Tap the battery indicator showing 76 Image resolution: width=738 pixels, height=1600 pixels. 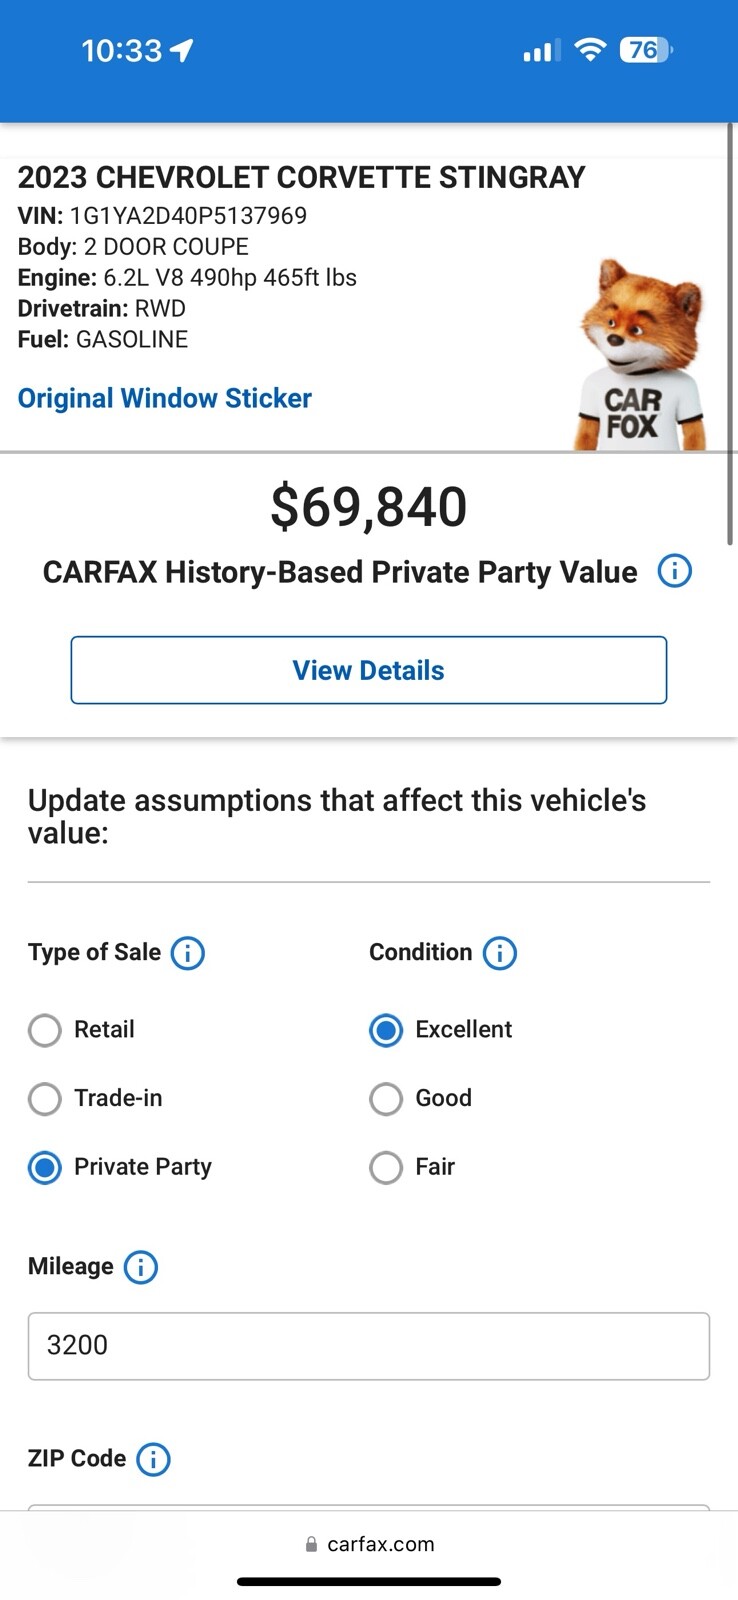[646, 50]
